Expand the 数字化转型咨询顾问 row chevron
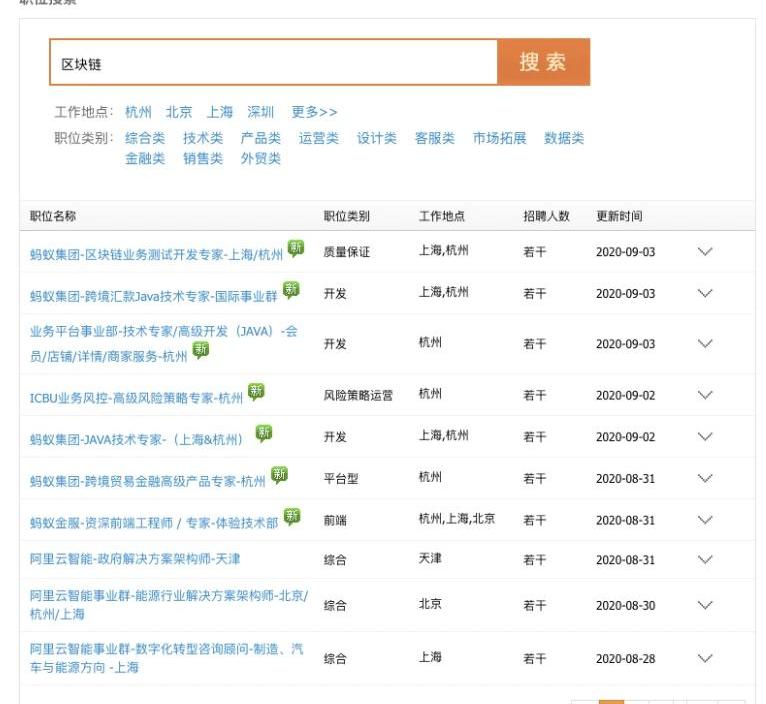Viewport: 766px width, 704px height. [x=704, y=659]
